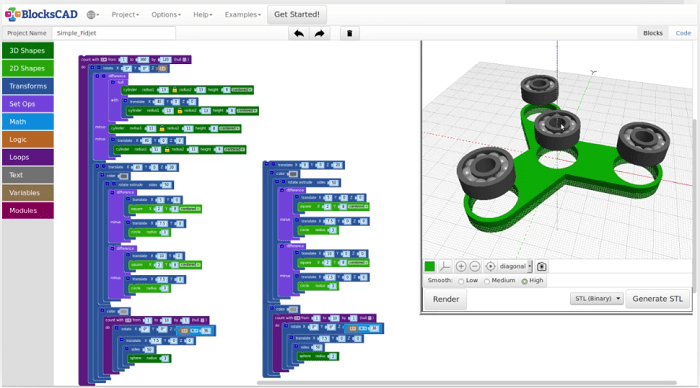Open the diagonal view dropdown
Viewport: 700px width, 388px height.
coord(515,267)
